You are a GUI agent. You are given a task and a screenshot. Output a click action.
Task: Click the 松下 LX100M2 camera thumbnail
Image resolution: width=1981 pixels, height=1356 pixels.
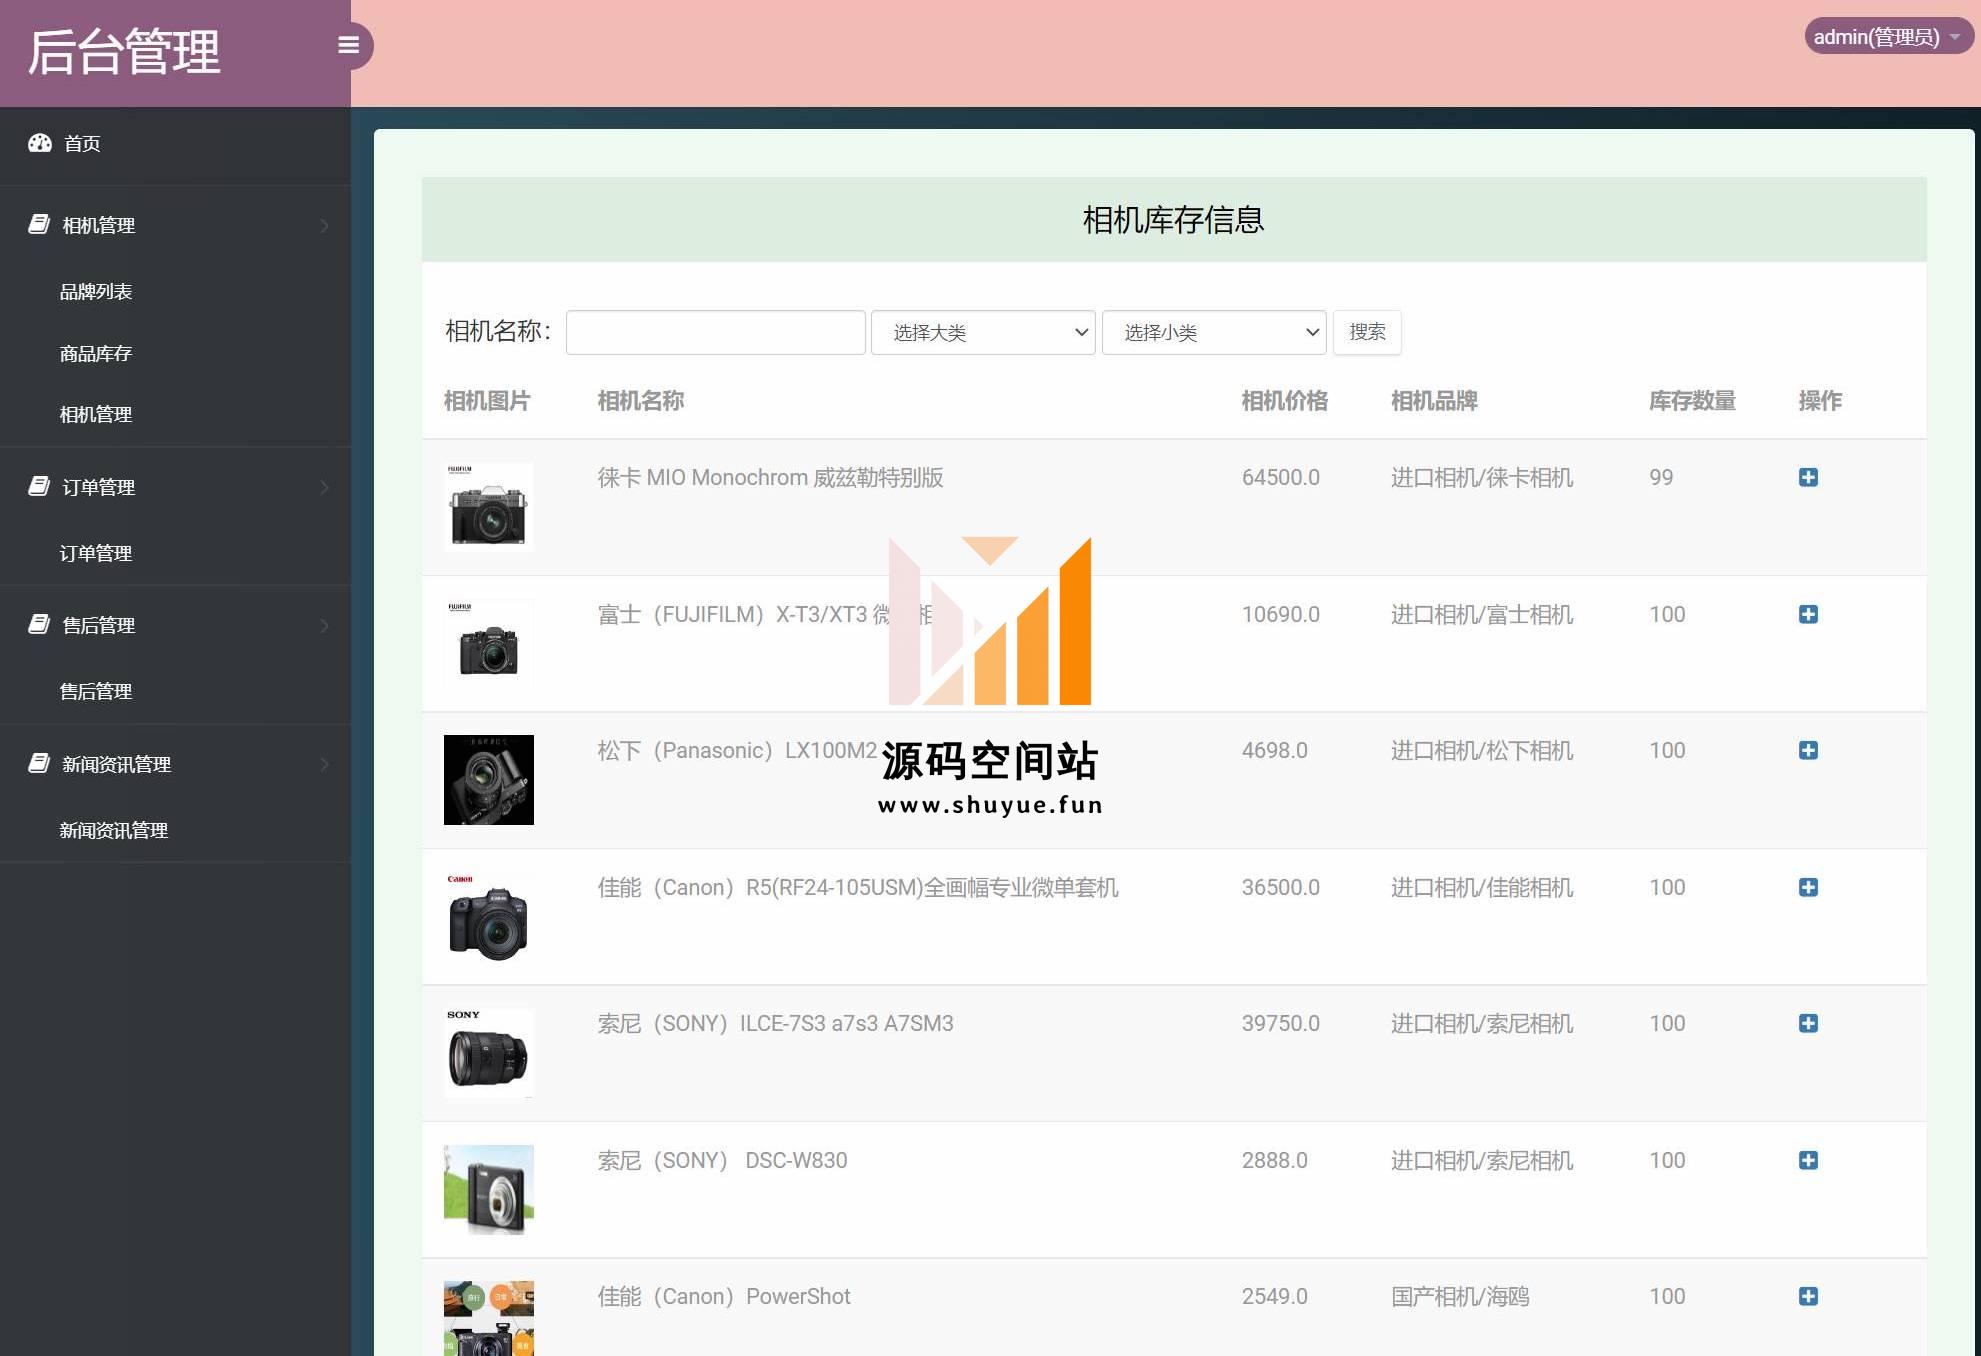point(489,780)
